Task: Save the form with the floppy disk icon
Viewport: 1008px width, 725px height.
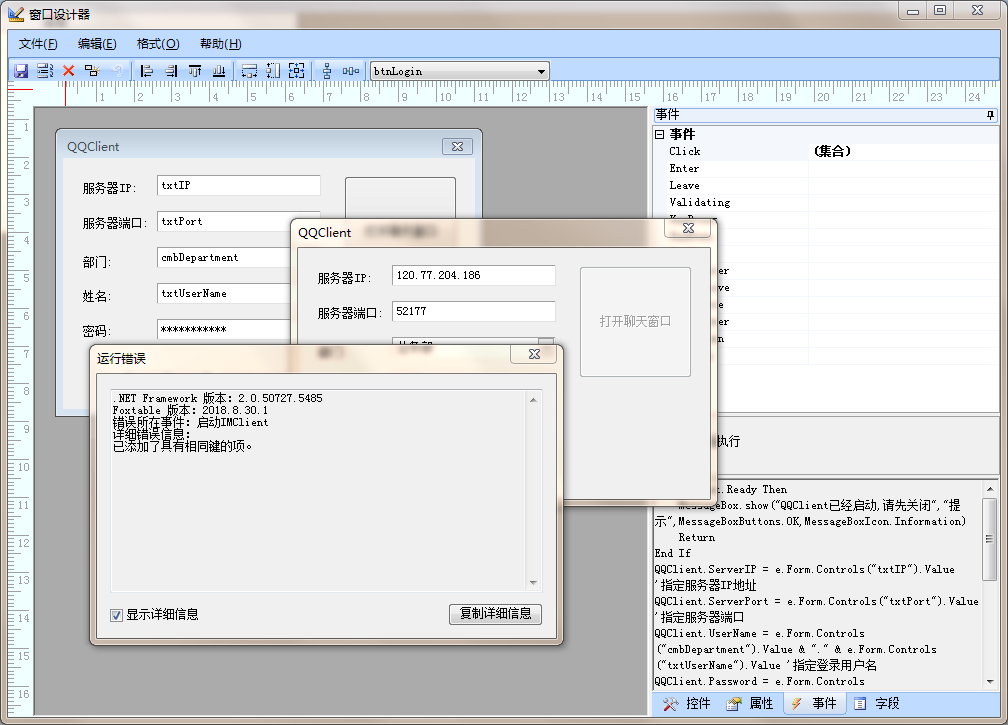Action: (21, 71)
